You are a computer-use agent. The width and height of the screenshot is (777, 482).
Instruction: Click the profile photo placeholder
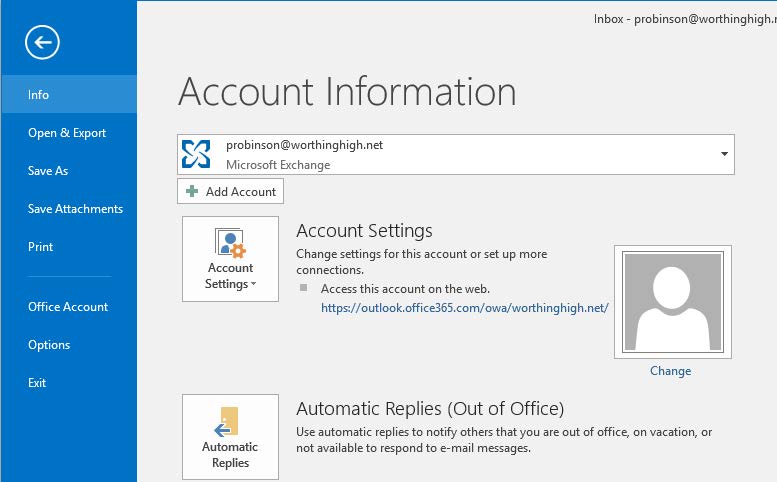(672, 302)
